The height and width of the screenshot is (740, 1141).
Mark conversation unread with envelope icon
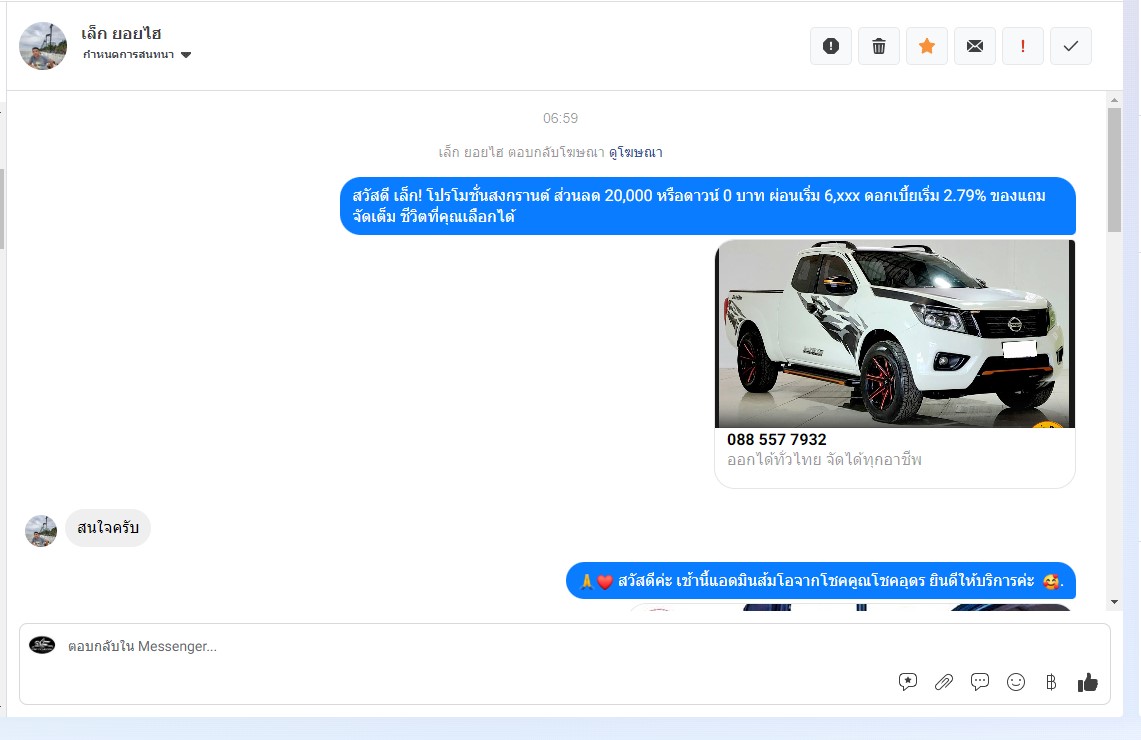pyautogui.click(x=974, y=46)
